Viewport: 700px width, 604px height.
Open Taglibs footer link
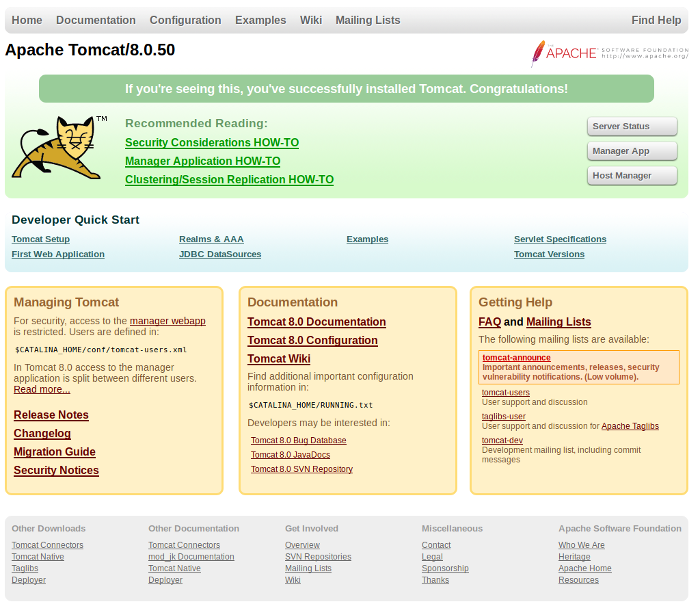coord(25,568)
